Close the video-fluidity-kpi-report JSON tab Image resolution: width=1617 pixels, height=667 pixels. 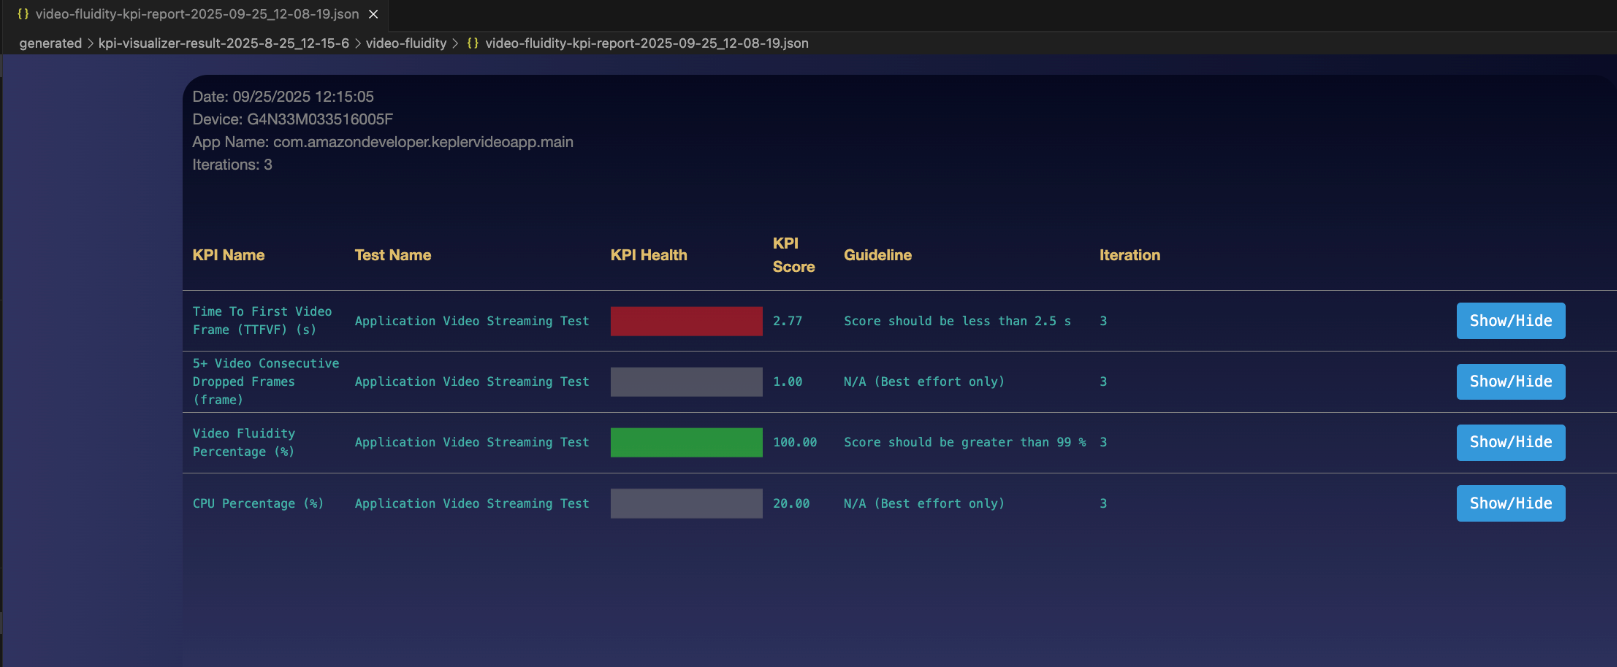tap(373, 14)
